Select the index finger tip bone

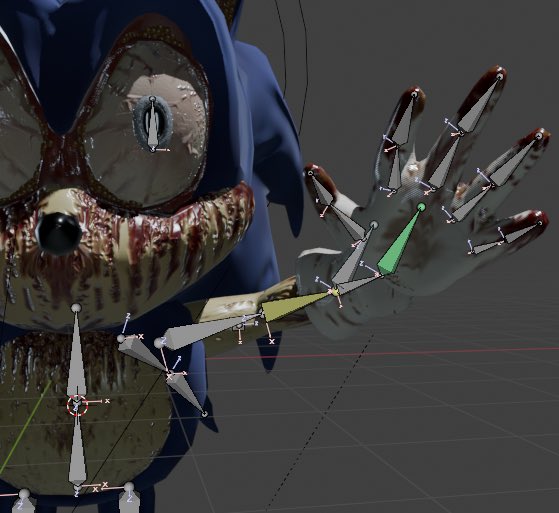click(x=404, y=120)
